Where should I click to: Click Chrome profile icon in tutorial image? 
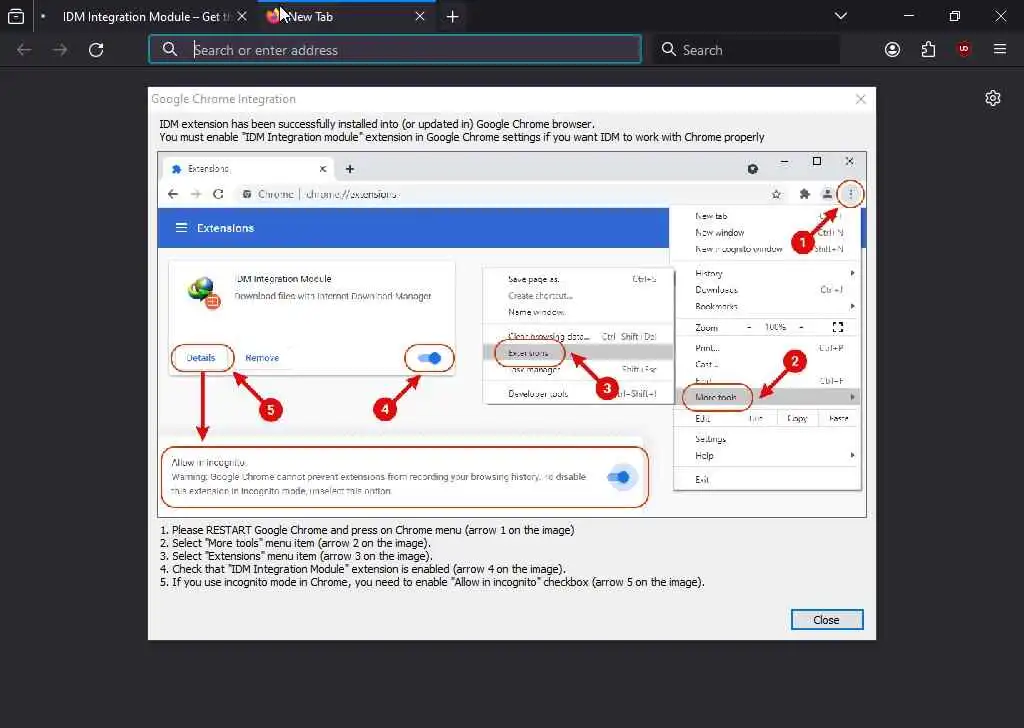pos(827,194)
